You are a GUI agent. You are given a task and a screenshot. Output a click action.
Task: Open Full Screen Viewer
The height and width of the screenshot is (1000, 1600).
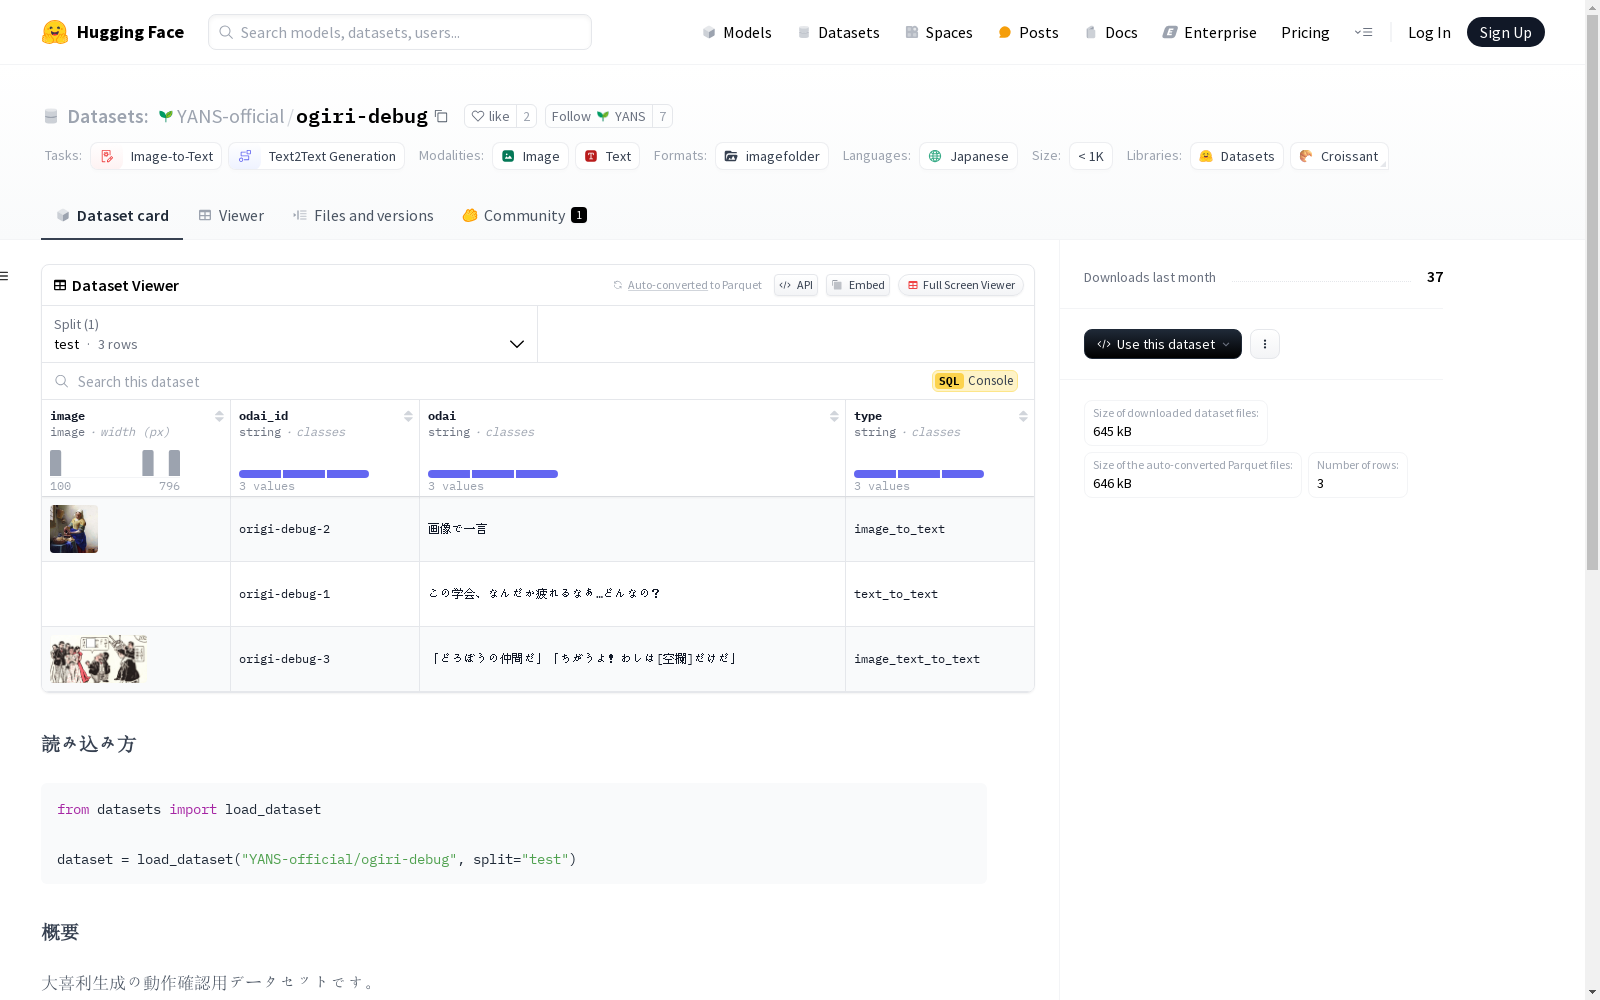point(961,285)
